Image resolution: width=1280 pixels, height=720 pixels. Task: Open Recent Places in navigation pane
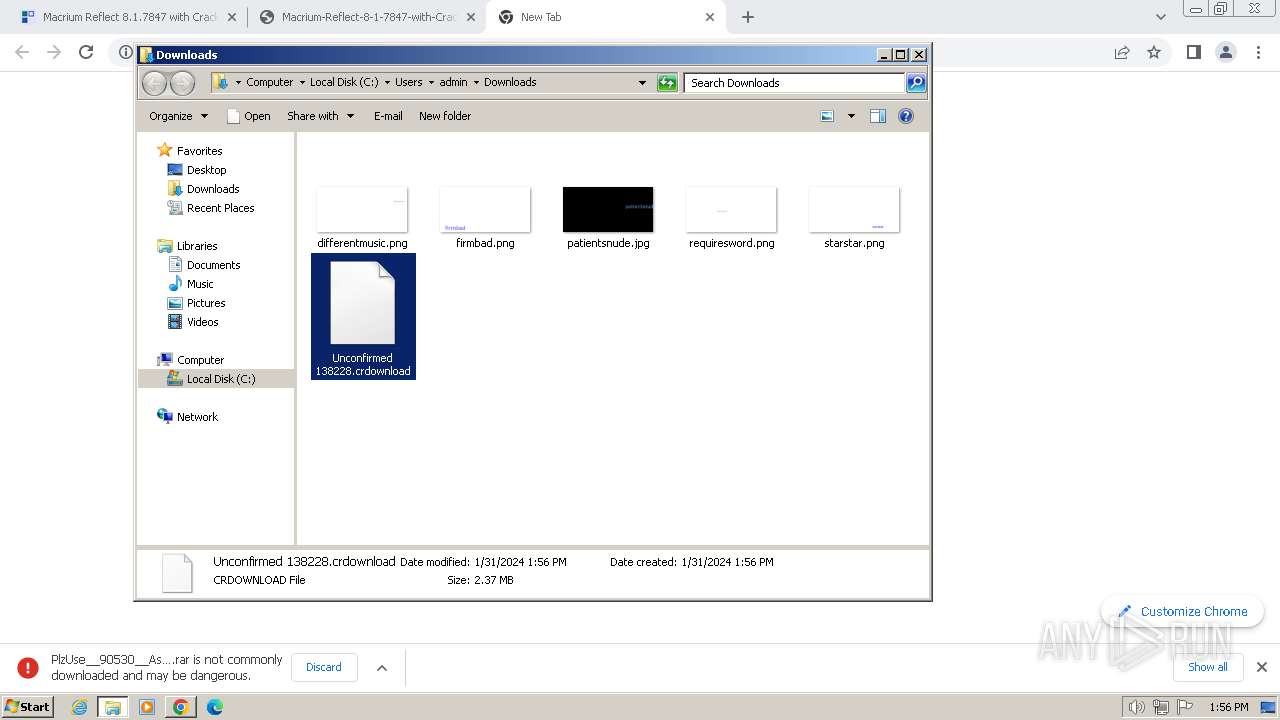click(x=211, y=208)
